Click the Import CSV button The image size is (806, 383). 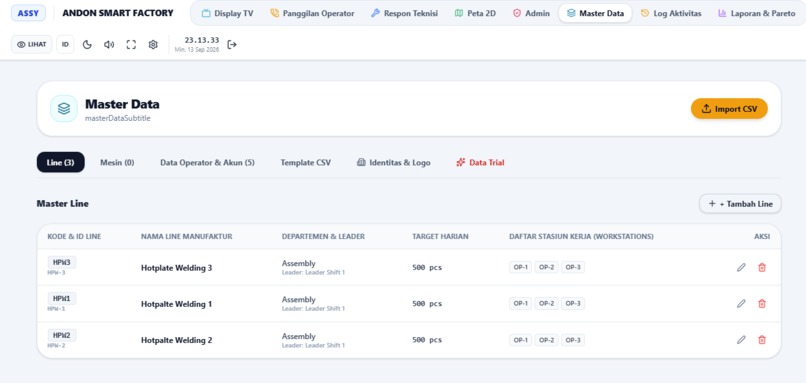pyautogui.click(x=729, y=109)
